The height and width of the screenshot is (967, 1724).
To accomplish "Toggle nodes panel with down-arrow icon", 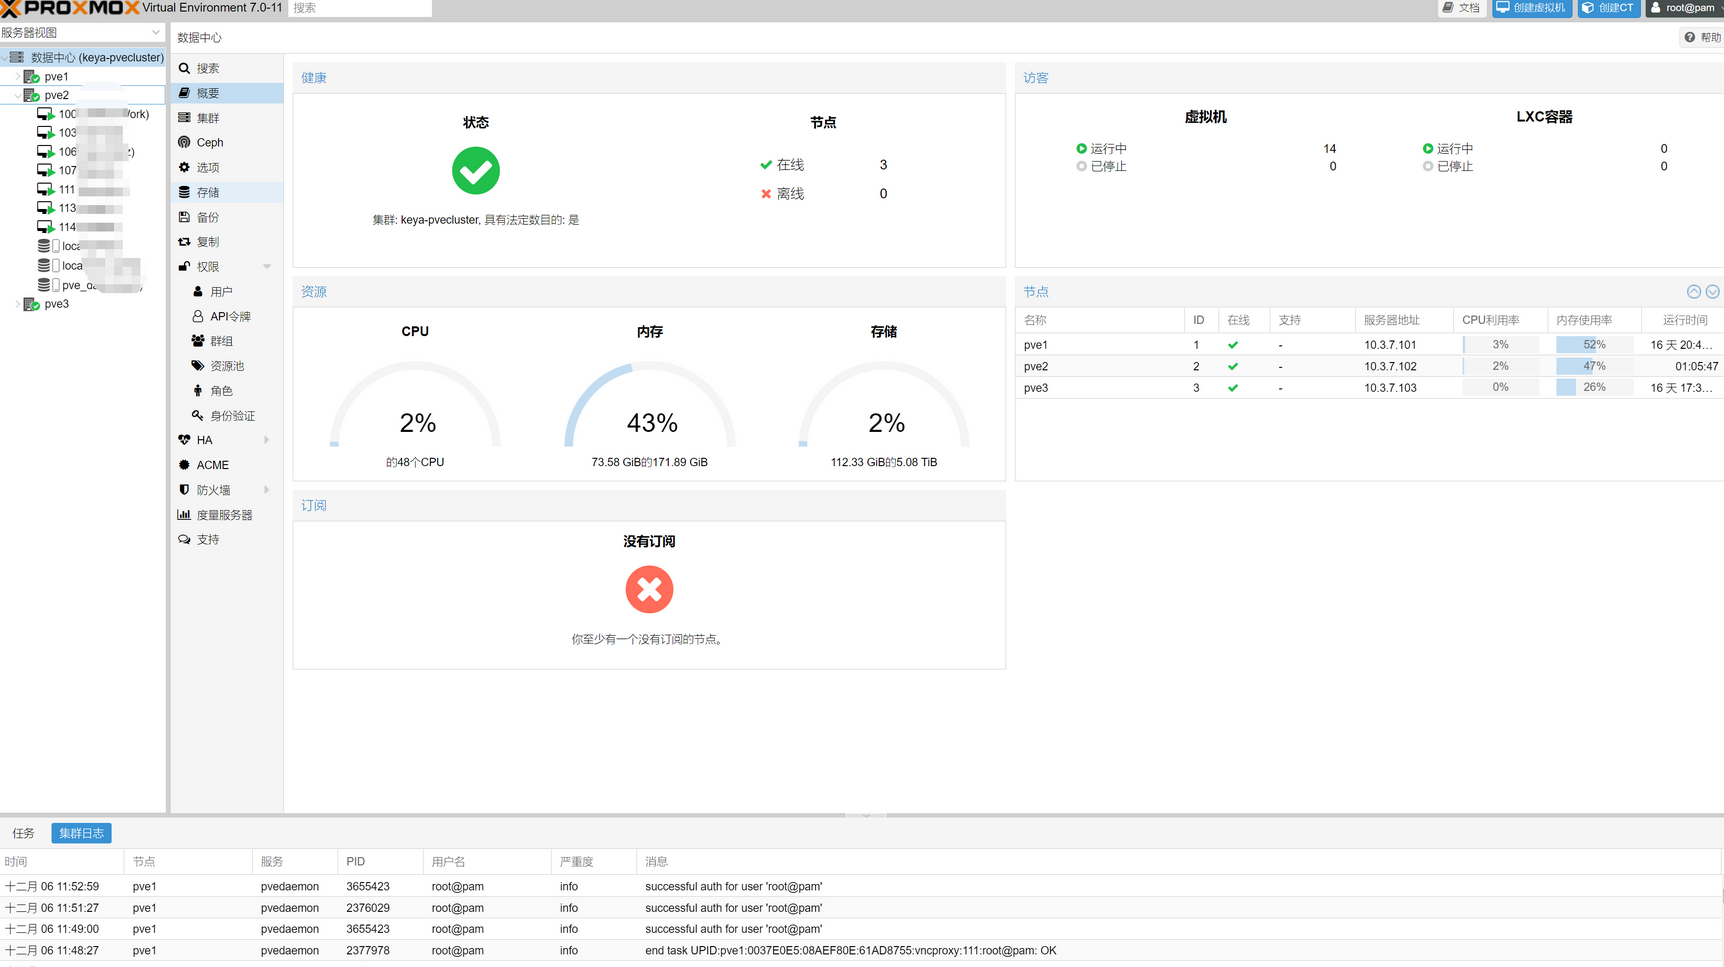I will pyautogui.click(x=1713, y=292).
